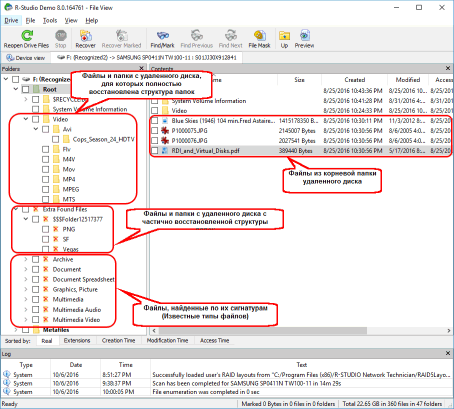Select the Cops_Season_24_HDTV folder

pos(103,139)
